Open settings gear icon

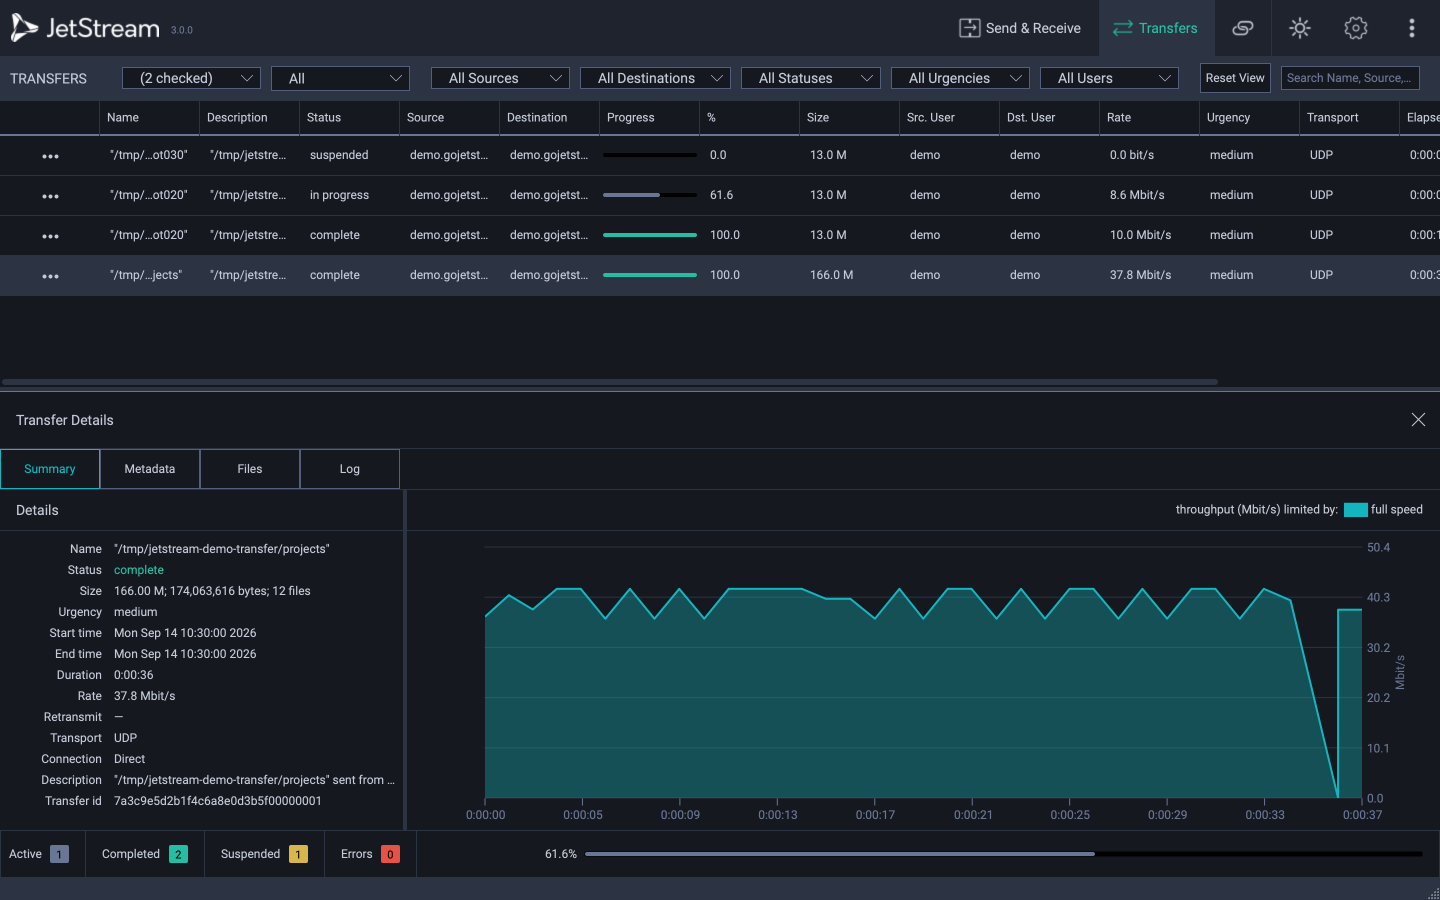(x=1356, y=28)
